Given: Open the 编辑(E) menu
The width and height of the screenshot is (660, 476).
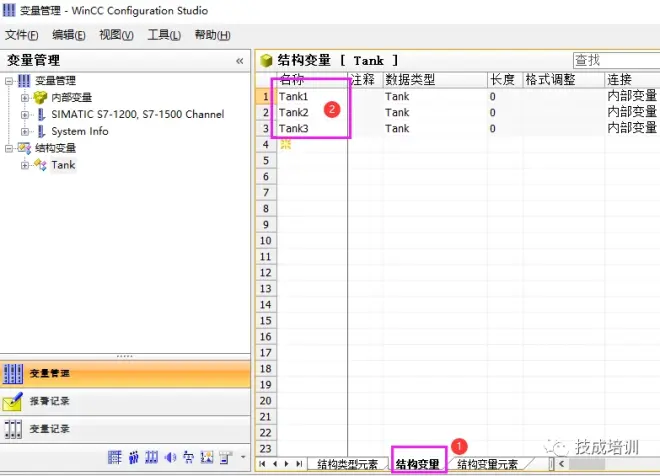Looking at the screenshot, I should [x=69, y=35].
